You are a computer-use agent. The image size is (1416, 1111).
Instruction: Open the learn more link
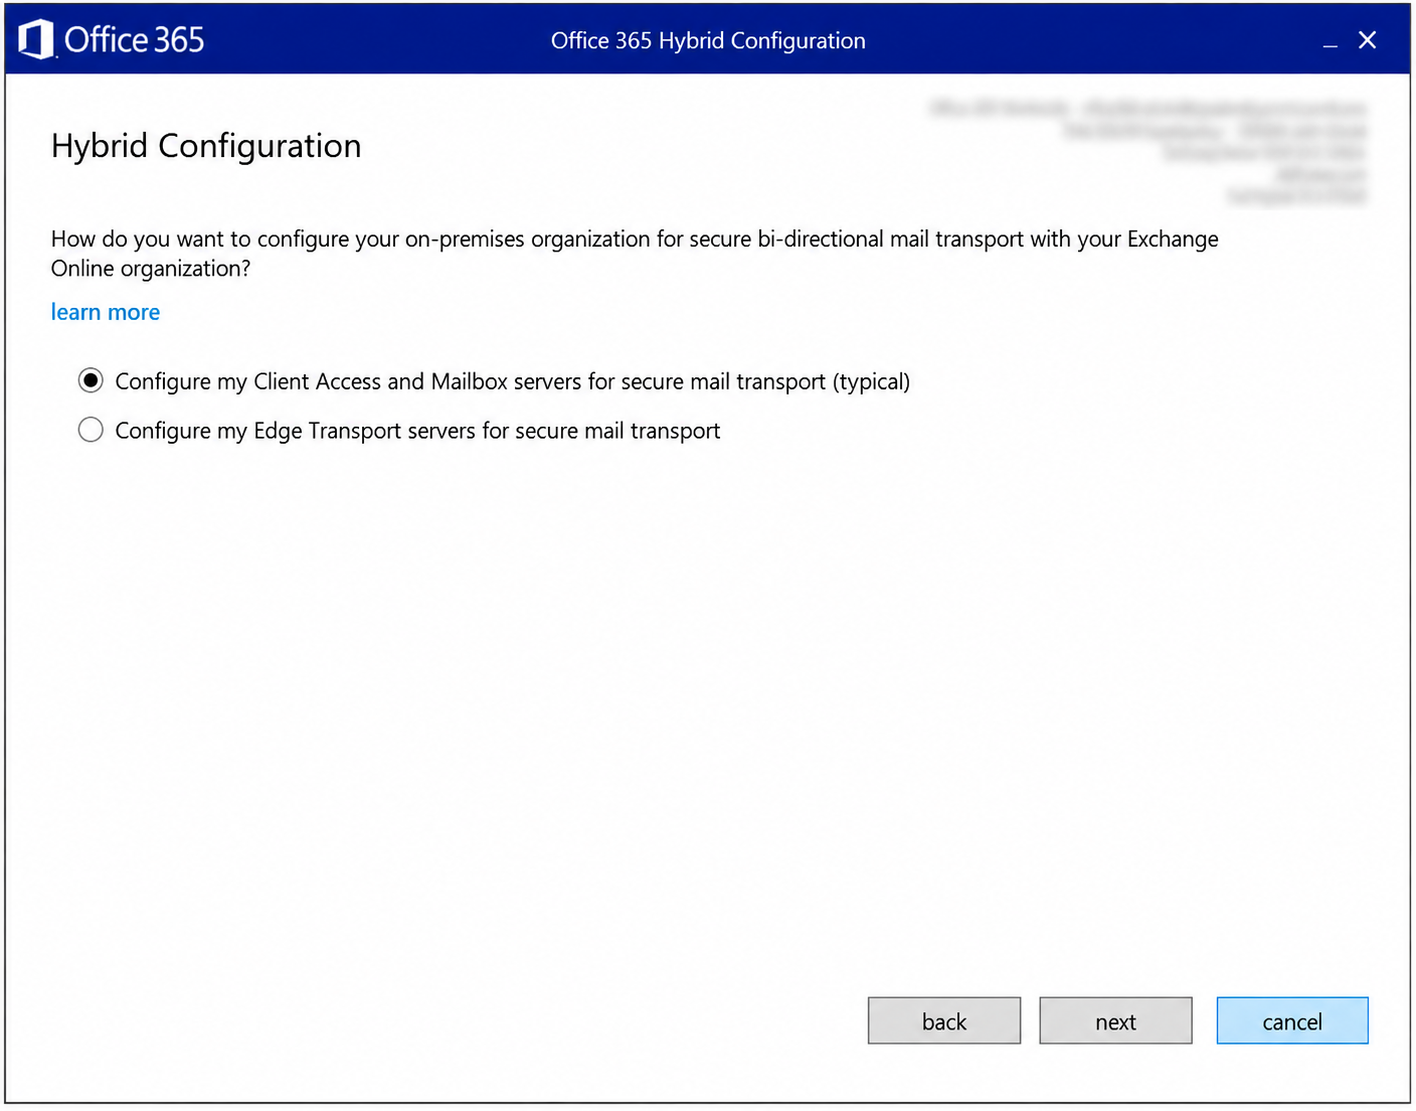tap(105, 312)
